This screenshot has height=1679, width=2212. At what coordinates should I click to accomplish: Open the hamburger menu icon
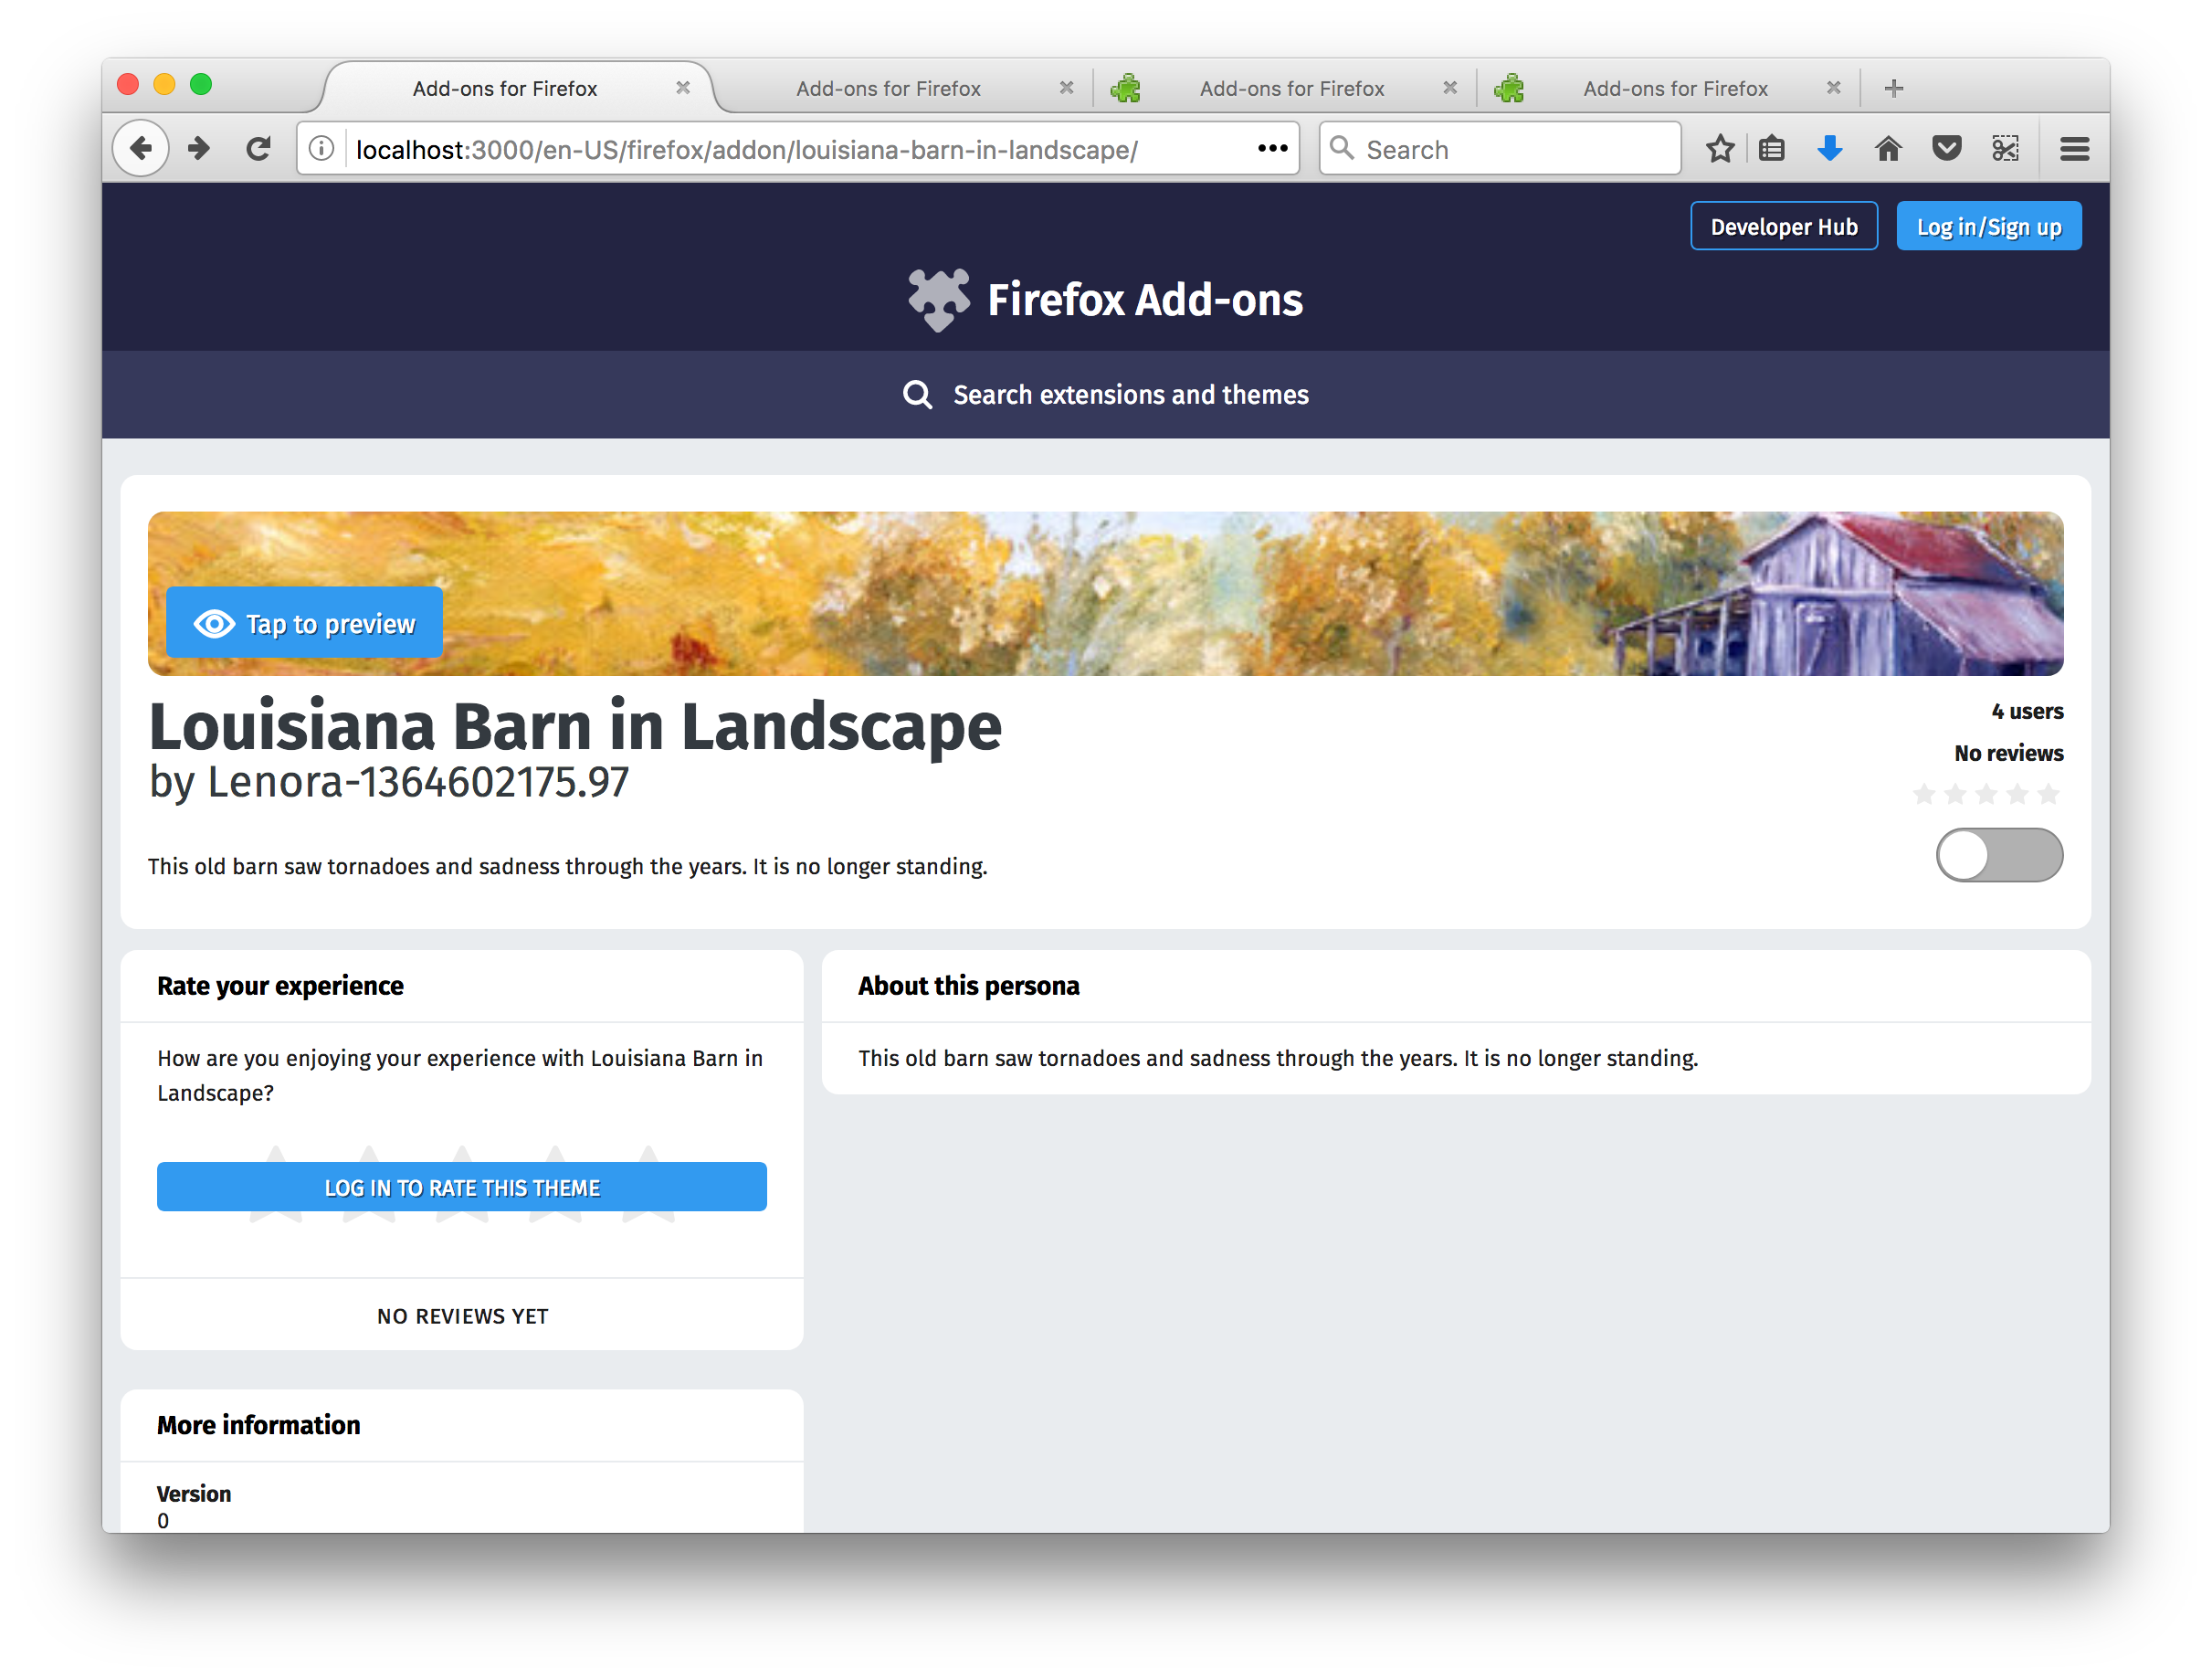point(2074,149)
